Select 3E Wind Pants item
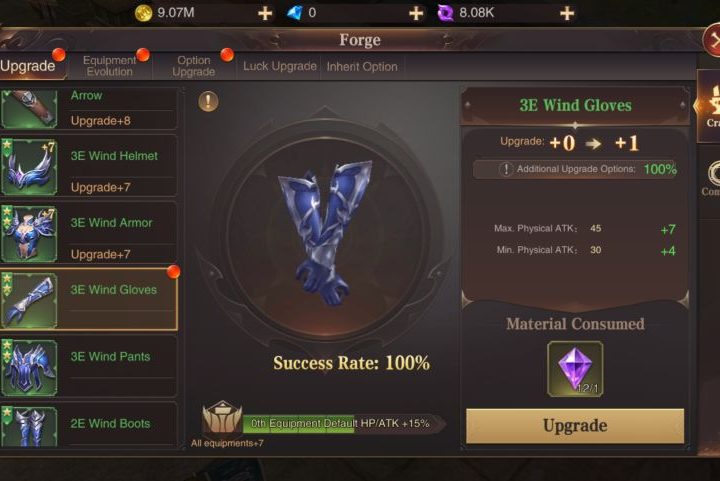This screenshot has height=481, width=720. (89, 368)
